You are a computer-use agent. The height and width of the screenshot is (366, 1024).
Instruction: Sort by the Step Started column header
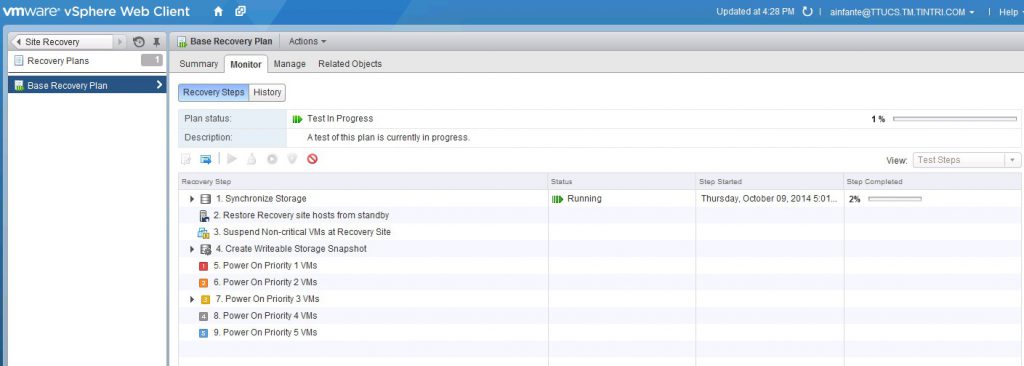point(769,182)
